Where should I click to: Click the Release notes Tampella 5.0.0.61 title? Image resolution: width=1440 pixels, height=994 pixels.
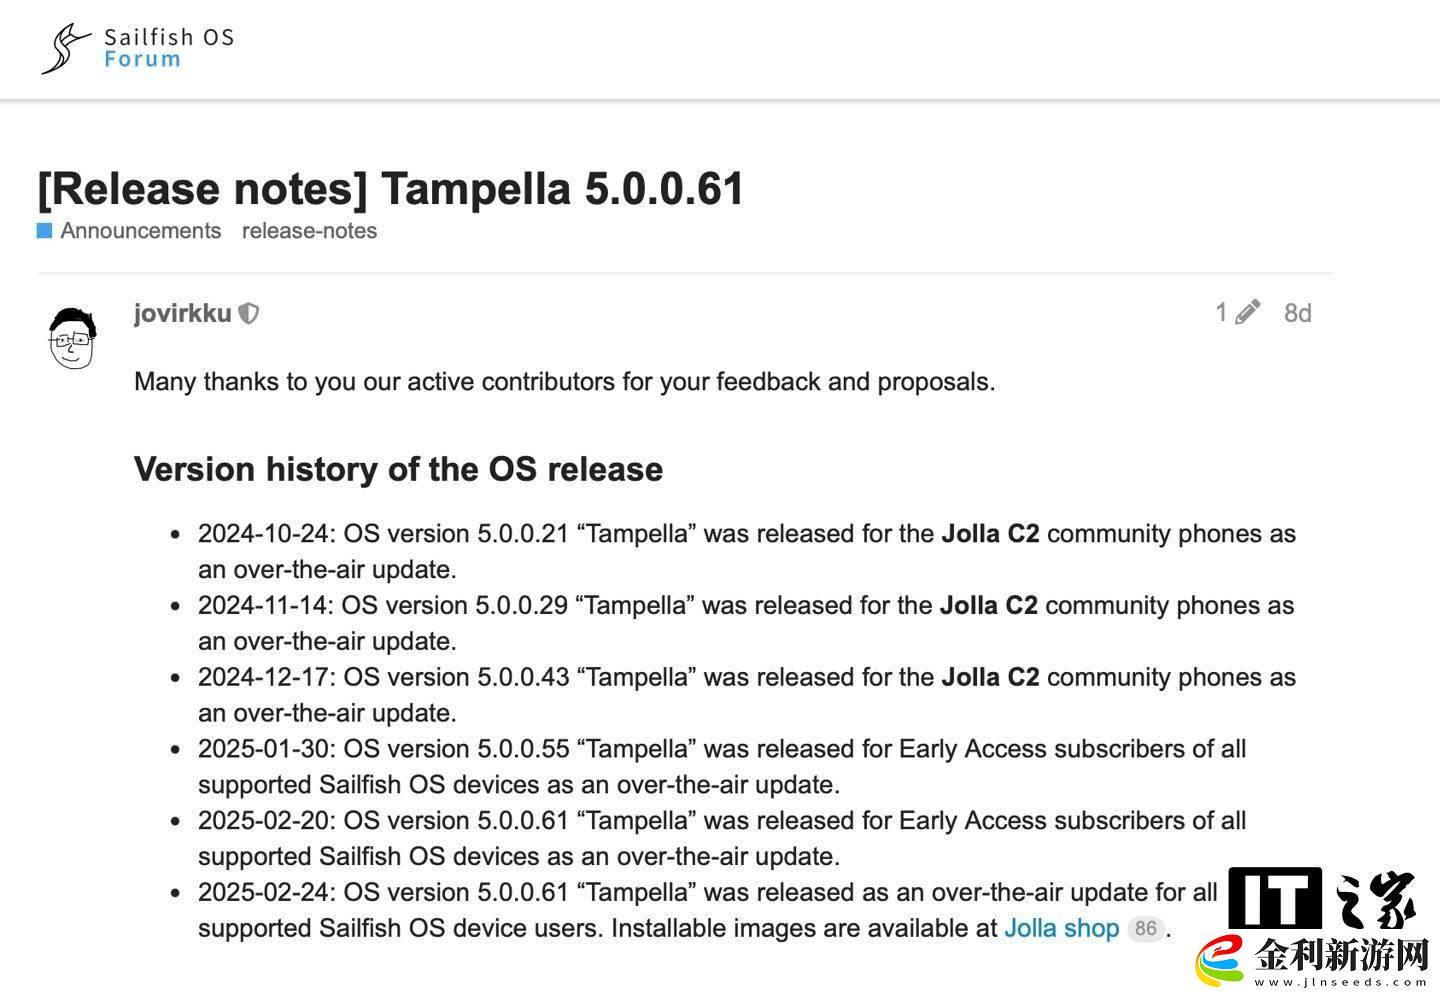pyautogui.click(x=391, y=189)
